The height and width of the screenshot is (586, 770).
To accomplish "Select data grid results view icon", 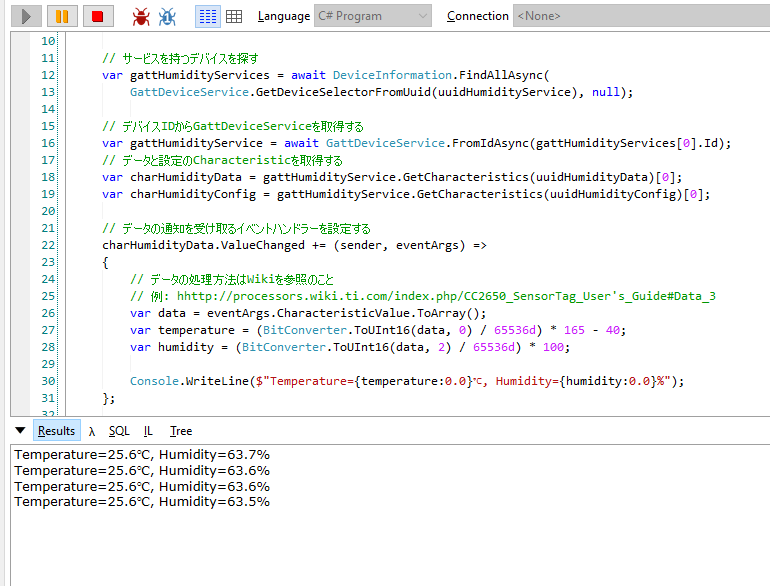I will click(x=234, y=17).
